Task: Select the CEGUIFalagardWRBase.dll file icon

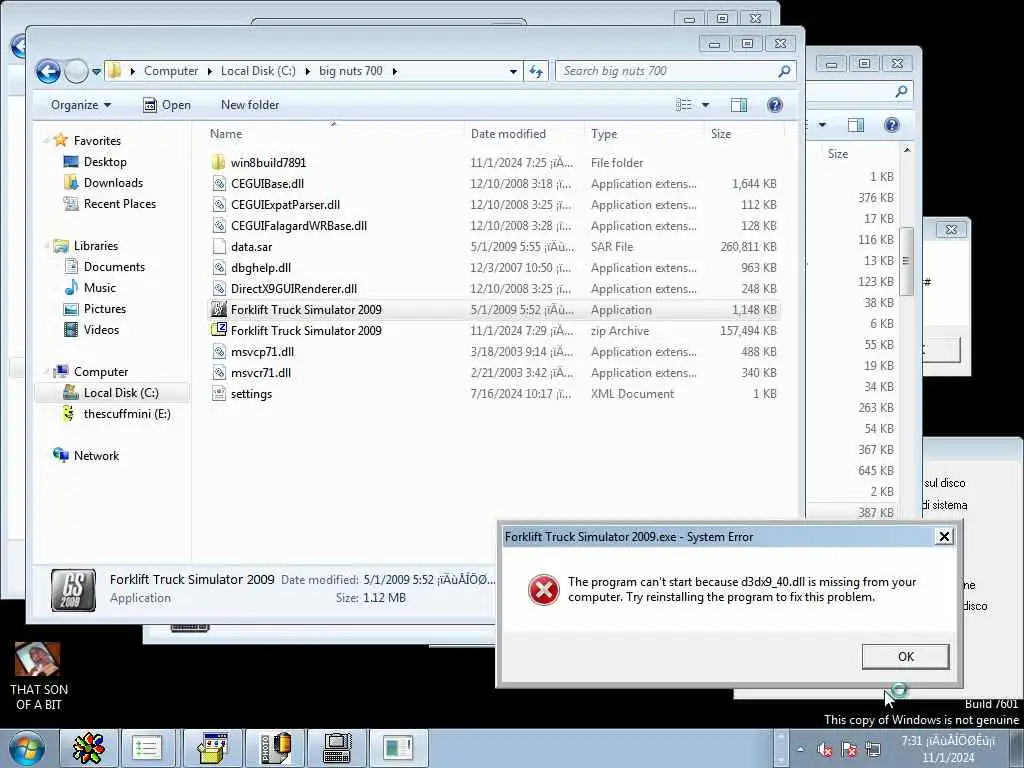Action: pos(219,225)
